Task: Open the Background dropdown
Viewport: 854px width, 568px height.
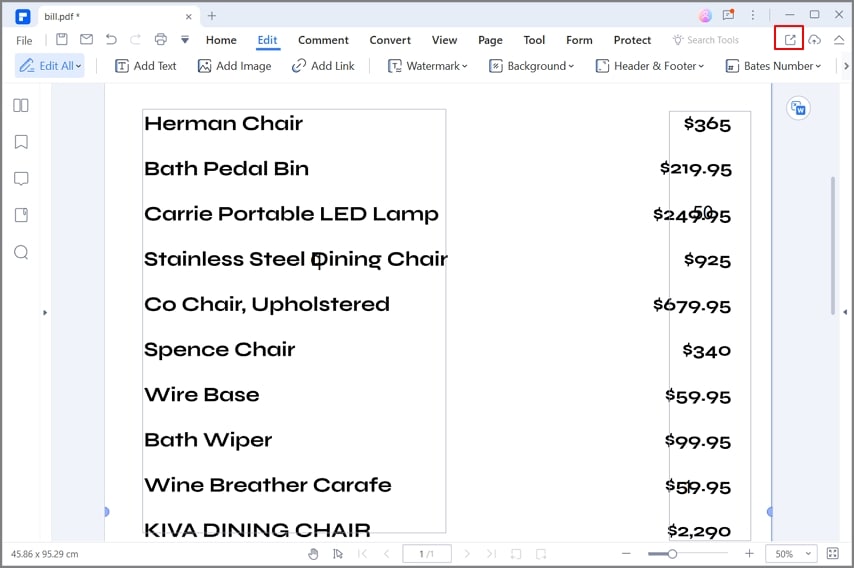Action: click(x=532, y=66)
